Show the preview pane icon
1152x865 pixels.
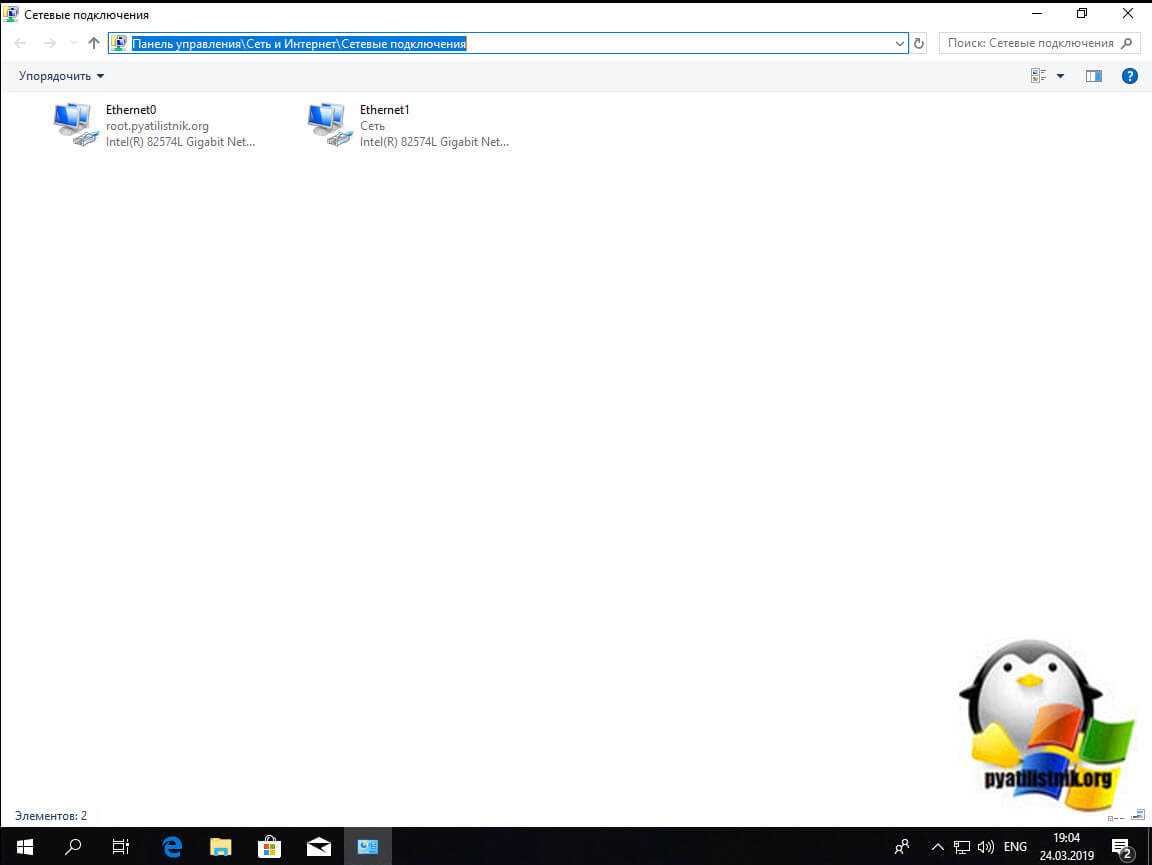coord(1093,76)
